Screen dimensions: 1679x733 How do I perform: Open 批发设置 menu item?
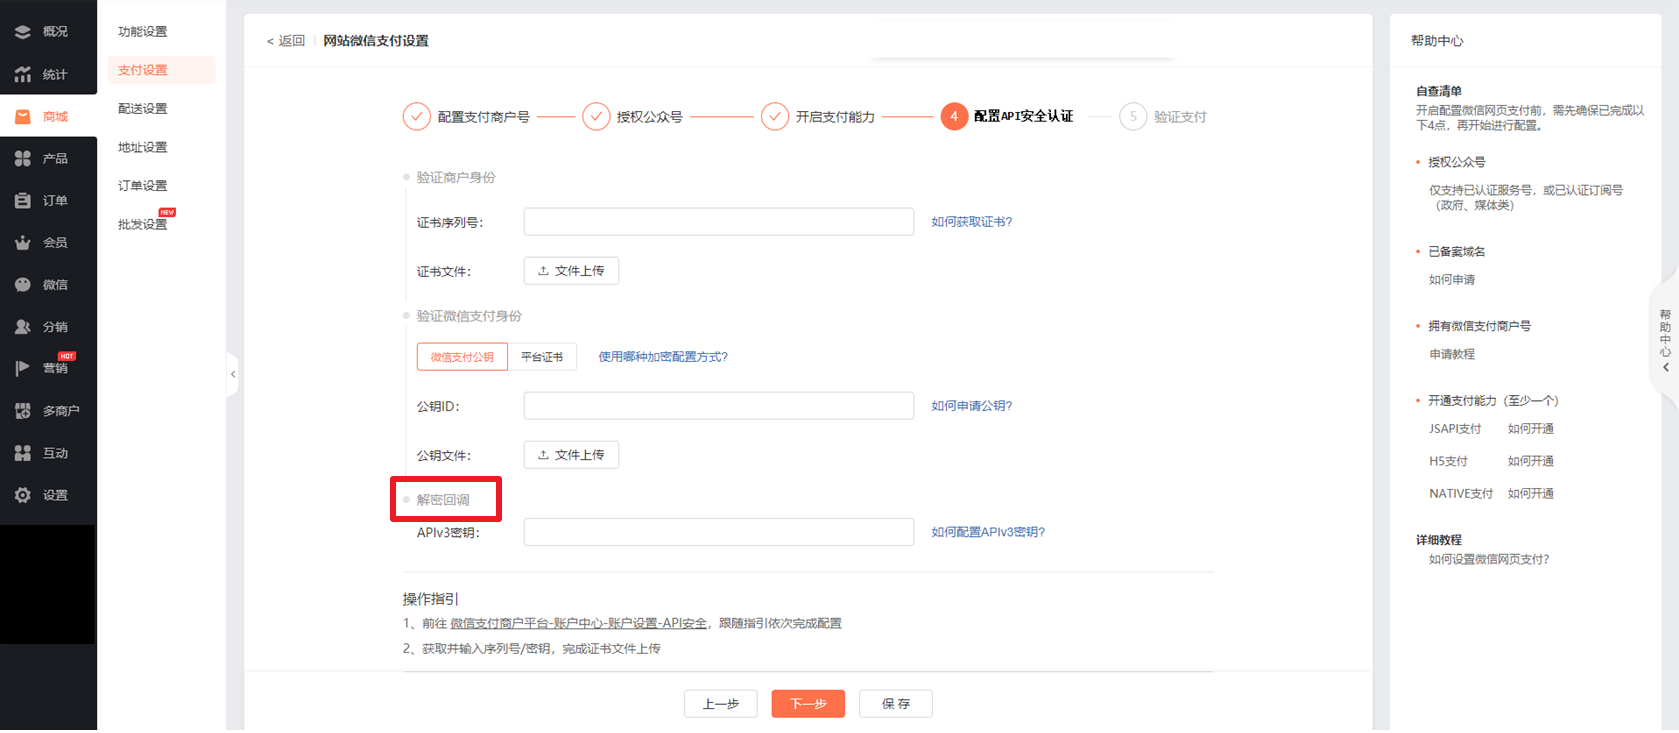click(143, 224)
